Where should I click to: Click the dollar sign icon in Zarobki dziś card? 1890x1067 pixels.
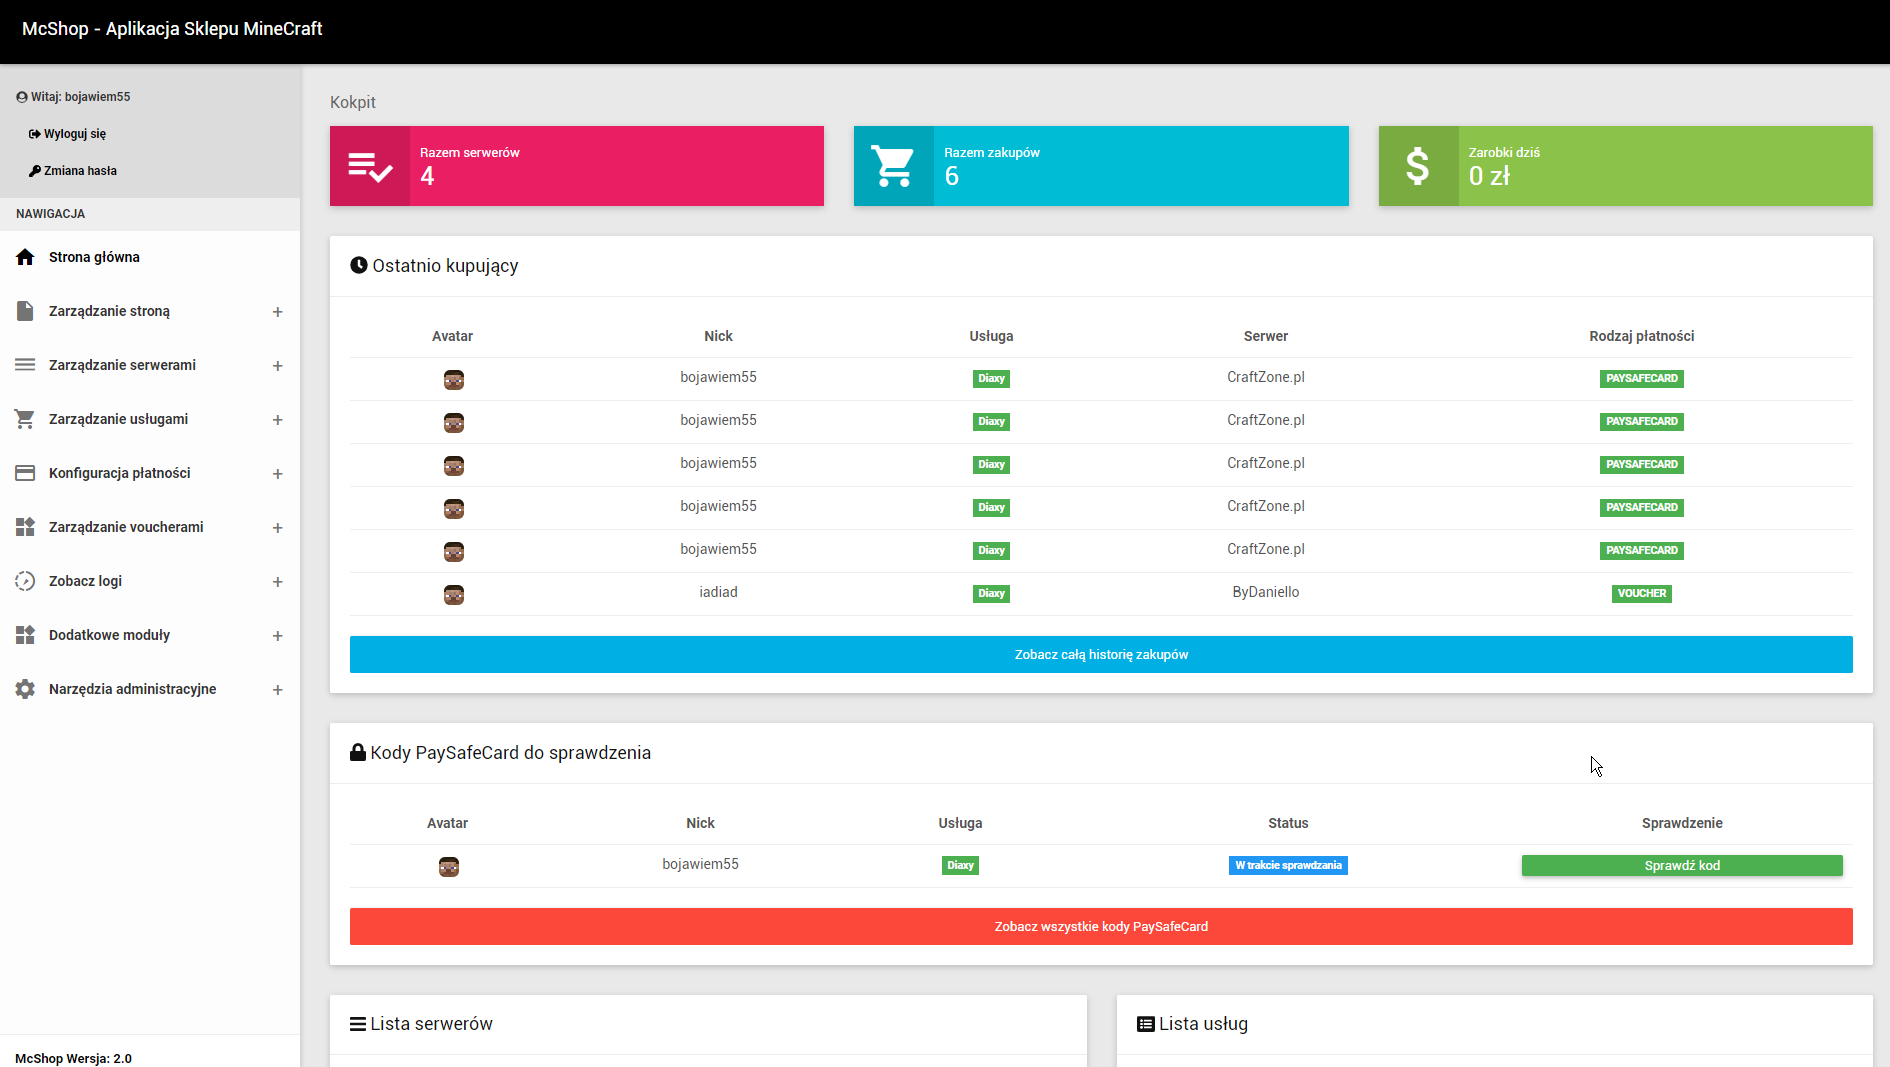[1417, 166]
